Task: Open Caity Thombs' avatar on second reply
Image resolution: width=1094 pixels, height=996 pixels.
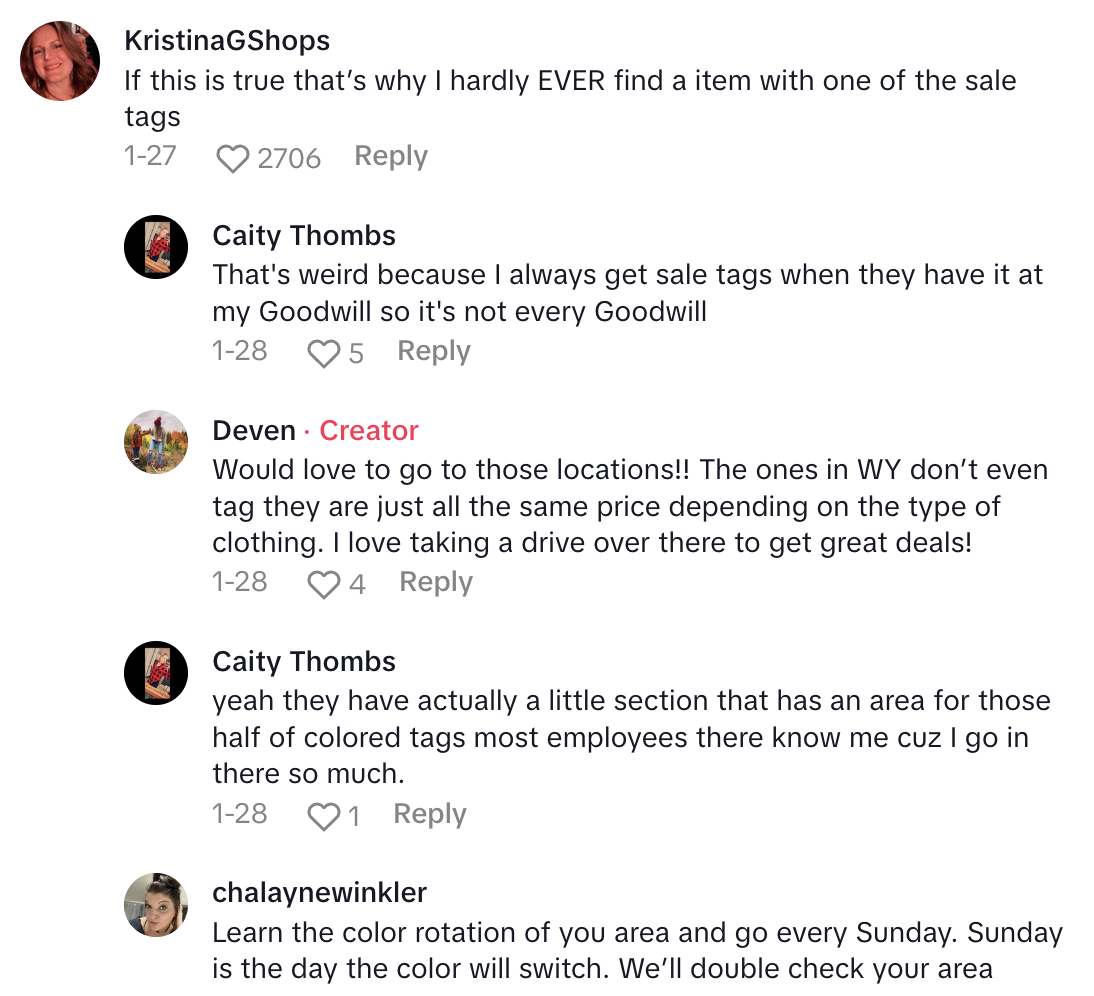Action: click(x=156, y=672)
